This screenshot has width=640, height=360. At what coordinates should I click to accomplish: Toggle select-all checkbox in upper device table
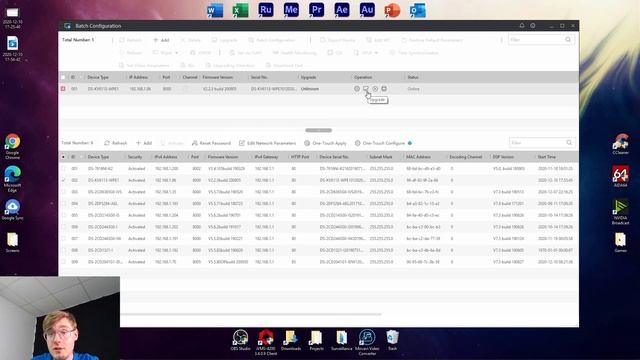(x=63, y=77)
